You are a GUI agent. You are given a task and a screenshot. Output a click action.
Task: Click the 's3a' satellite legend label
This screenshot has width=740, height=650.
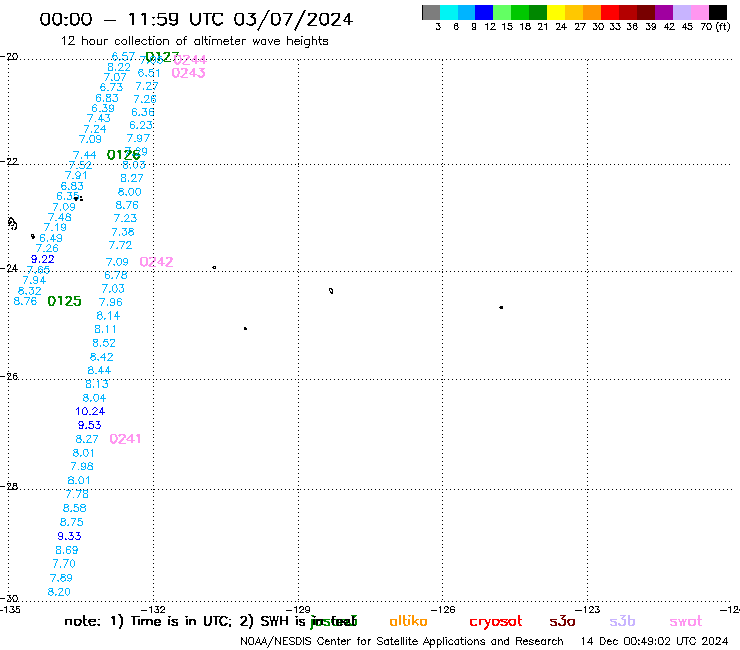(x=562, y=621)
